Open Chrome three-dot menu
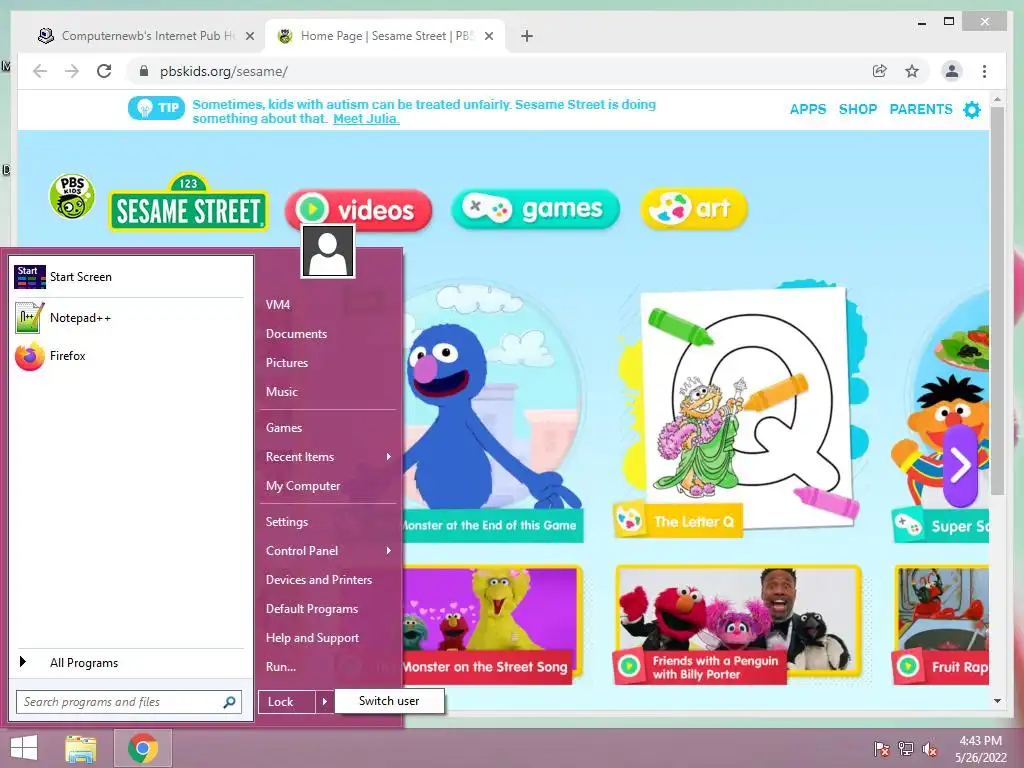Screen dimensions: 1024x768 click(984, 71)
